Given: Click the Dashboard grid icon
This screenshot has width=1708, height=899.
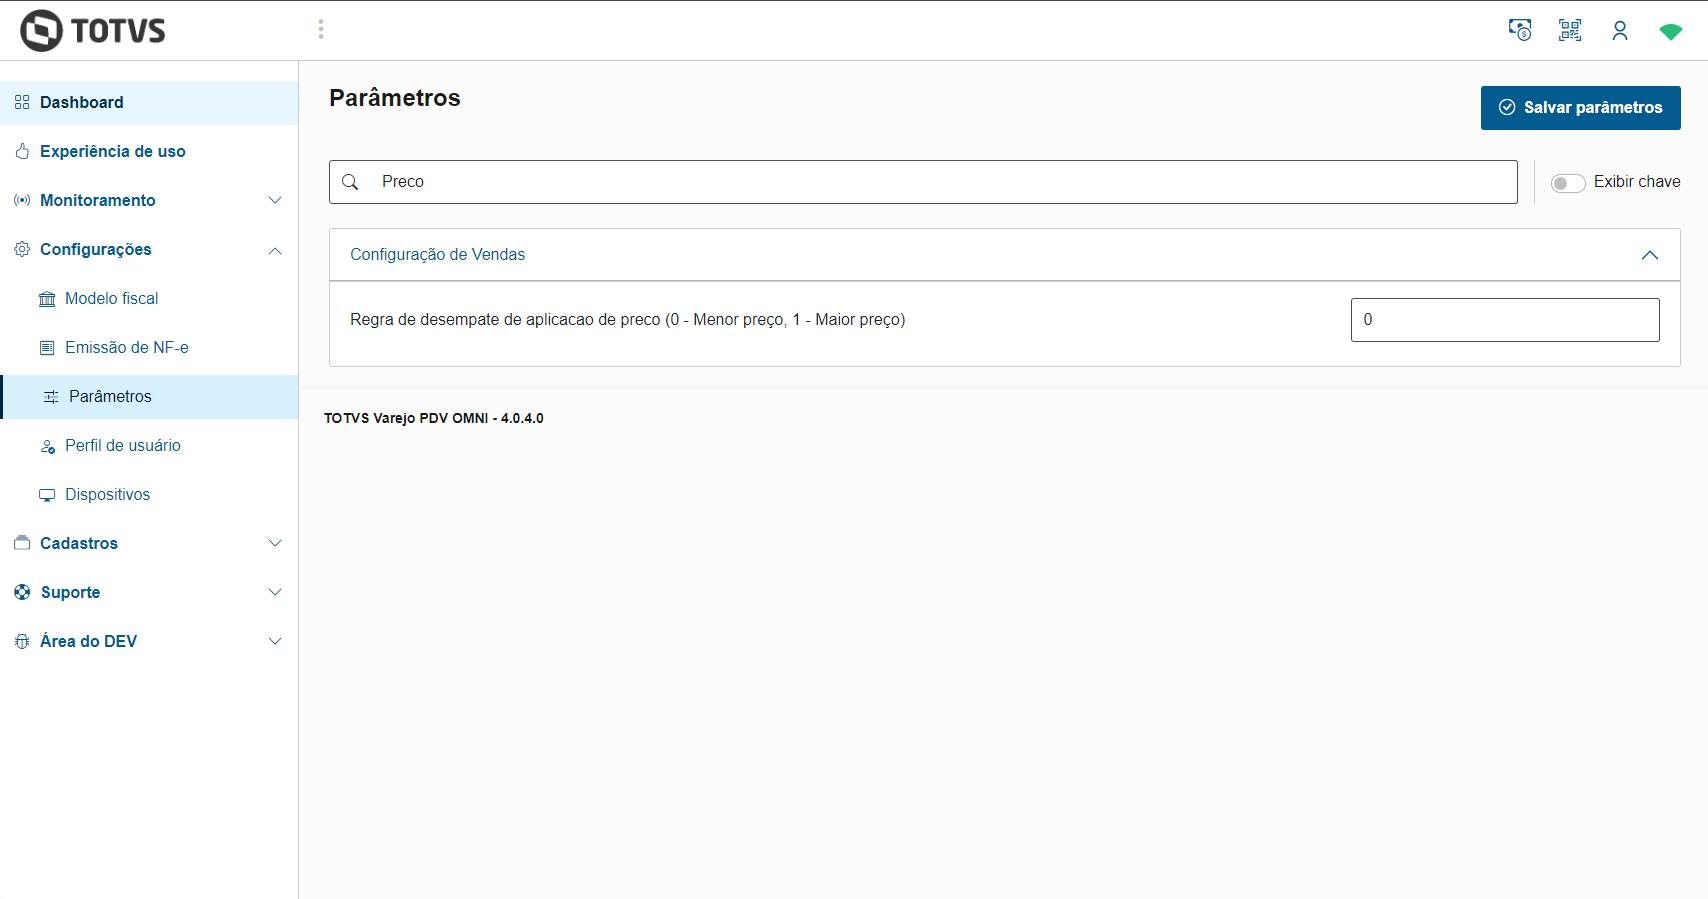Looking at the screenshot, I should (x=22, y=102).
